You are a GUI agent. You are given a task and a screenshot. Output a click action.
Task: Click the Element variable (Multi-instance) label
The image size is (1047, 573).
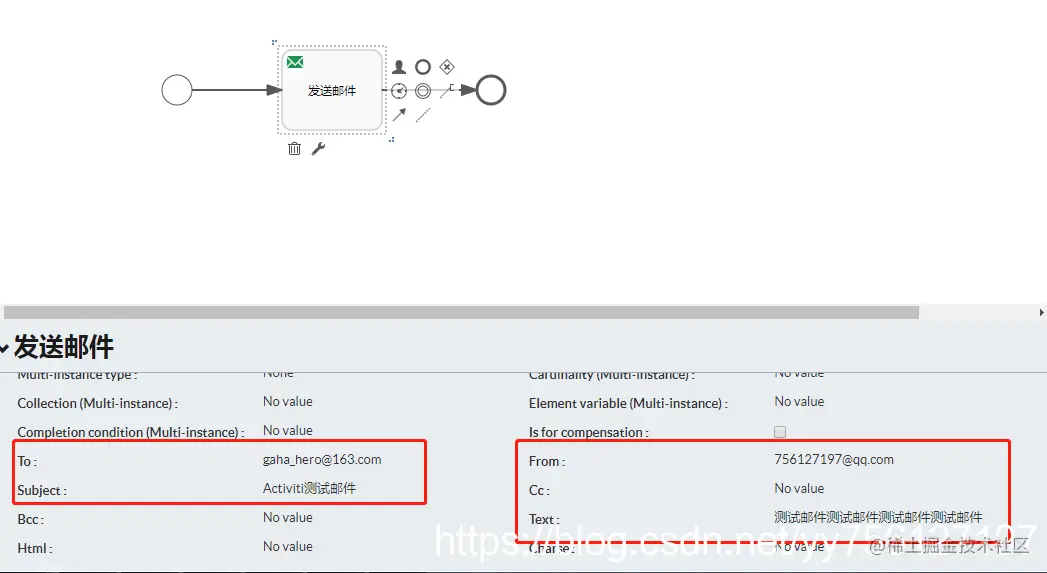point(628,403)
